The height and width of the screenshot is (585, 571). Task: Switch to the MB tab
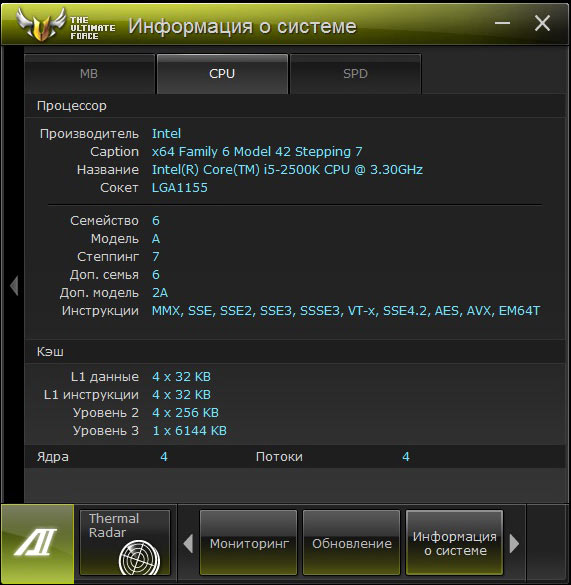(x=89, y=74)
